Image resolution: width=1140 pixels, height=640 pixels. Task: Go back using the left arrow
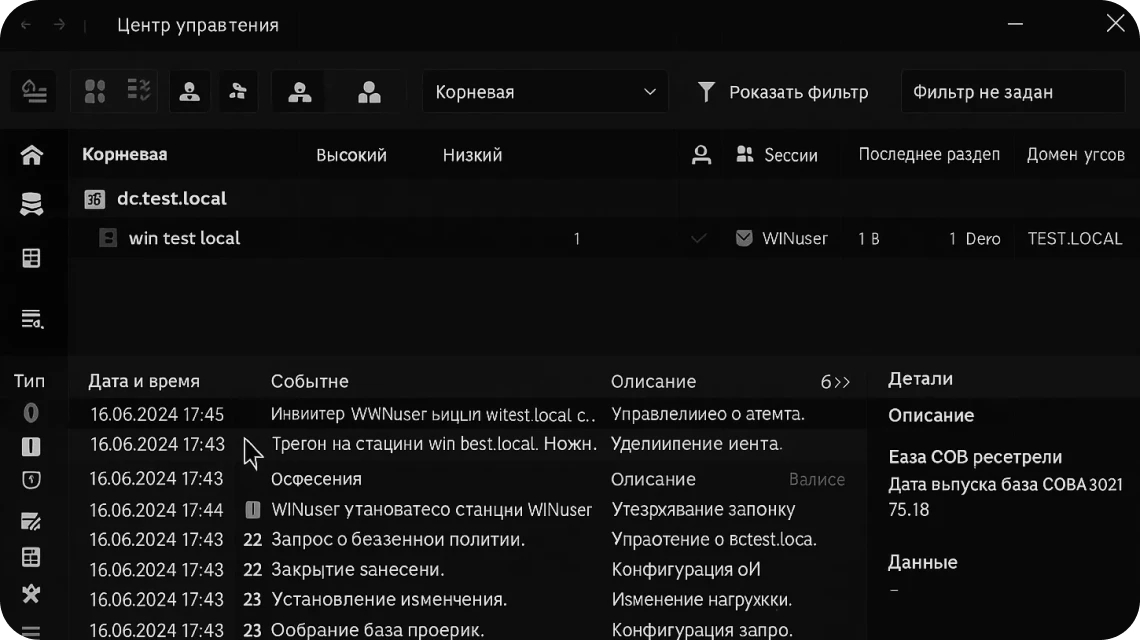26,24
